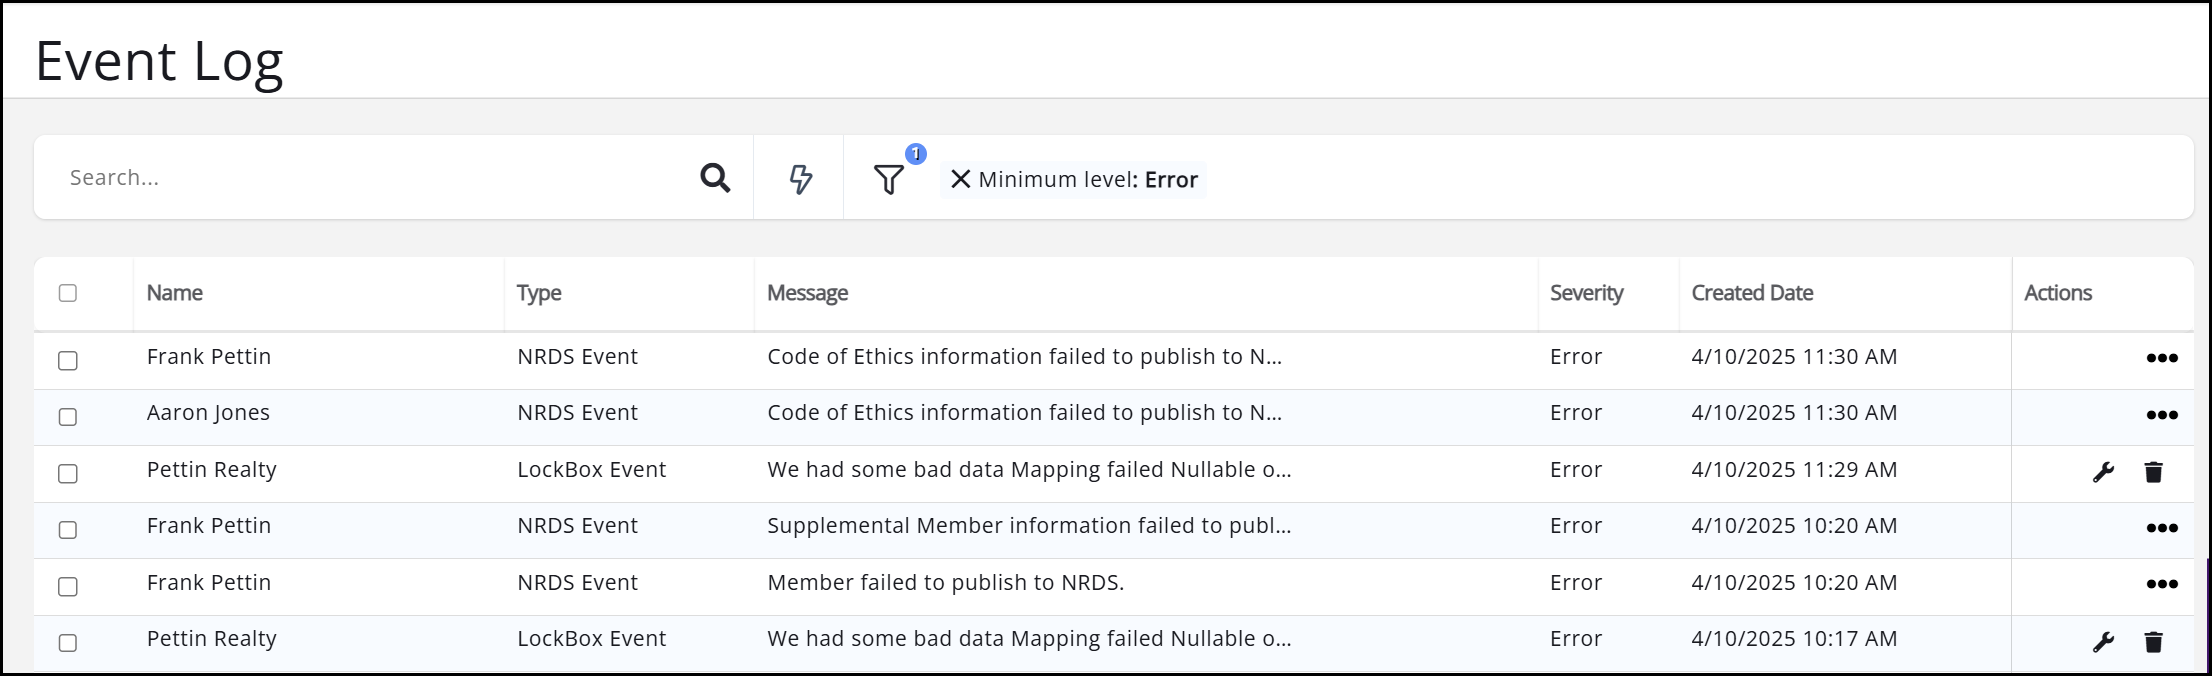This screenshot has height=676, width=2212.
Task: Click the lightning bolt quick actions icon
Action: (800, 179)
